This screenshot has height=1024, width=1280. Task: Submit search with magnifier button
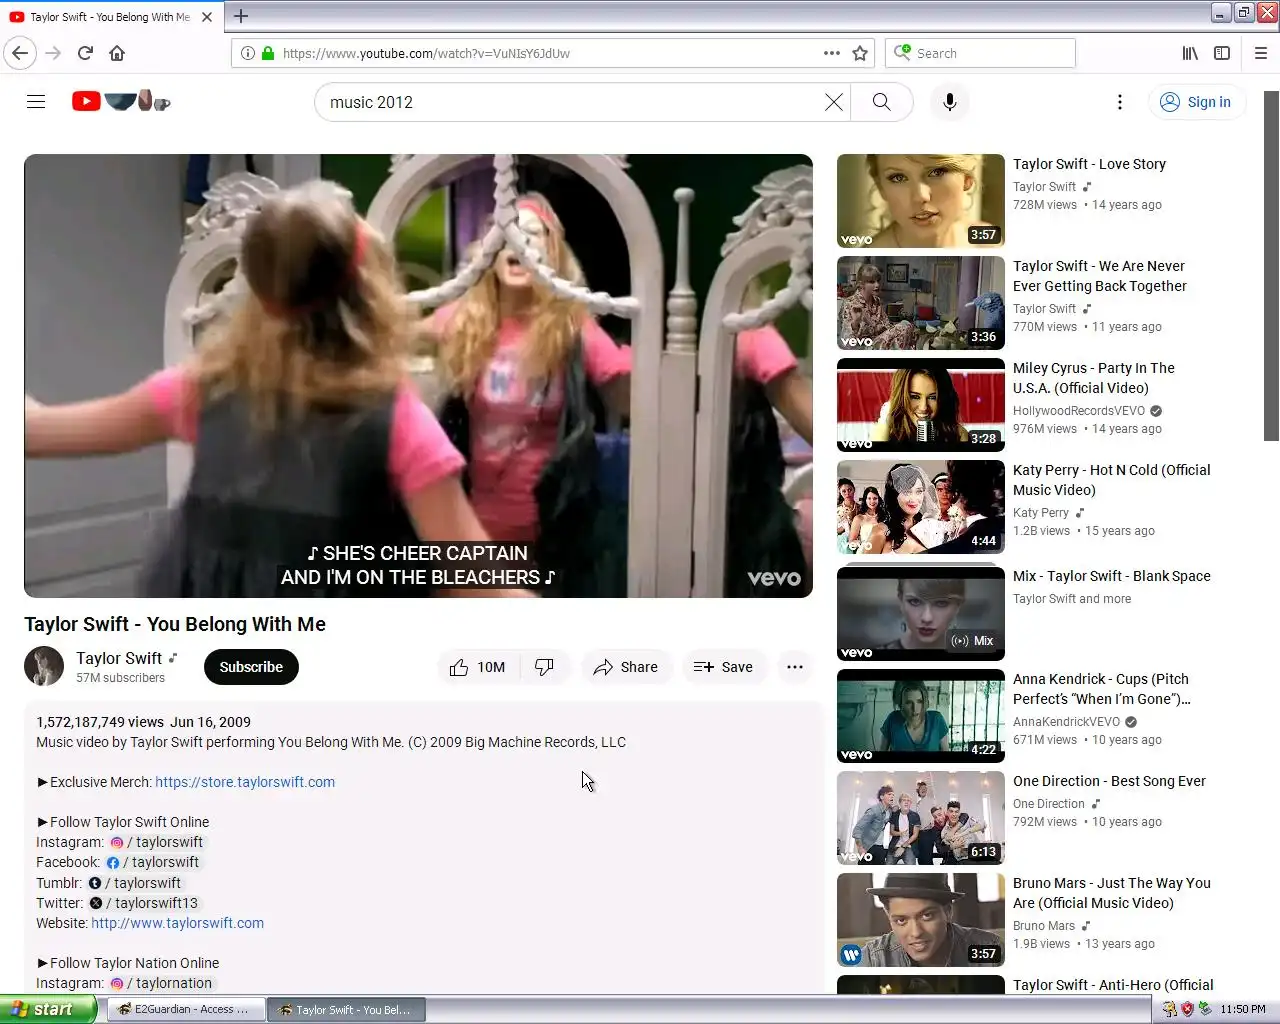coord(881,102)
